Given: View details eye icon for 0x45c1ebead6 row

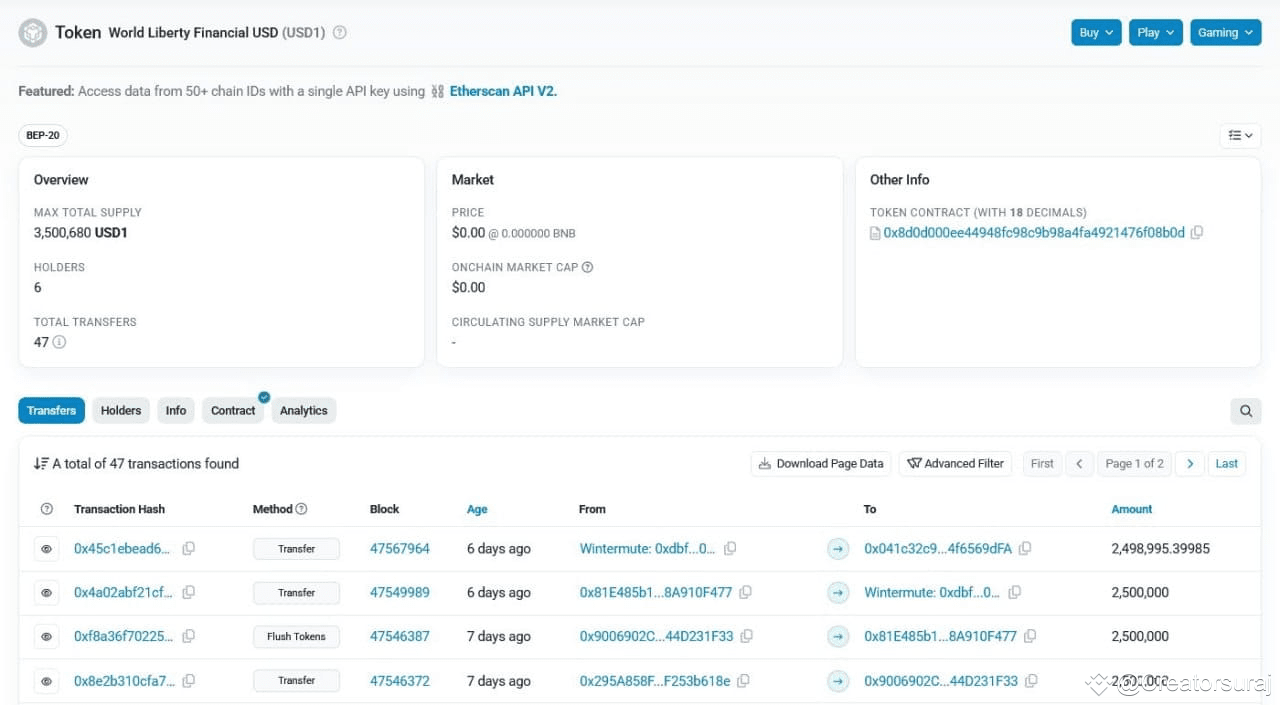Looking at the screenshot, I should [x=46, y=549].
